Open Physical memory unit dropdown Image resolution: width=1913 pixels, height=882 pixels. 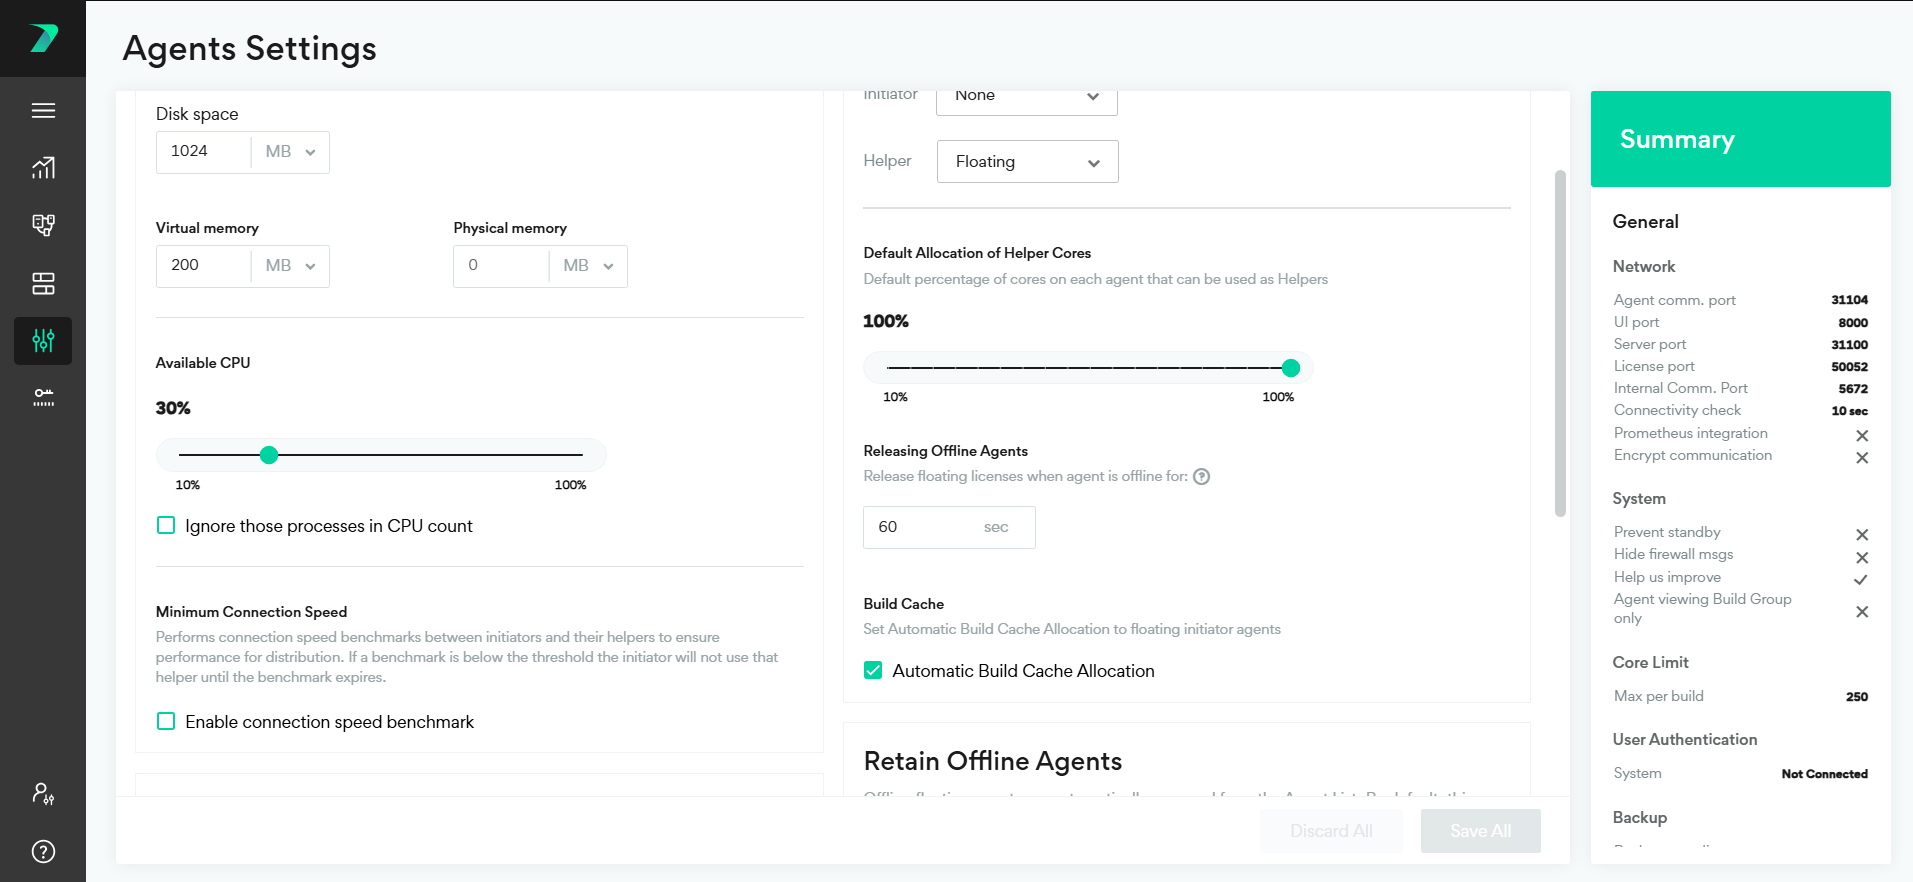click(x=588, y=266)
